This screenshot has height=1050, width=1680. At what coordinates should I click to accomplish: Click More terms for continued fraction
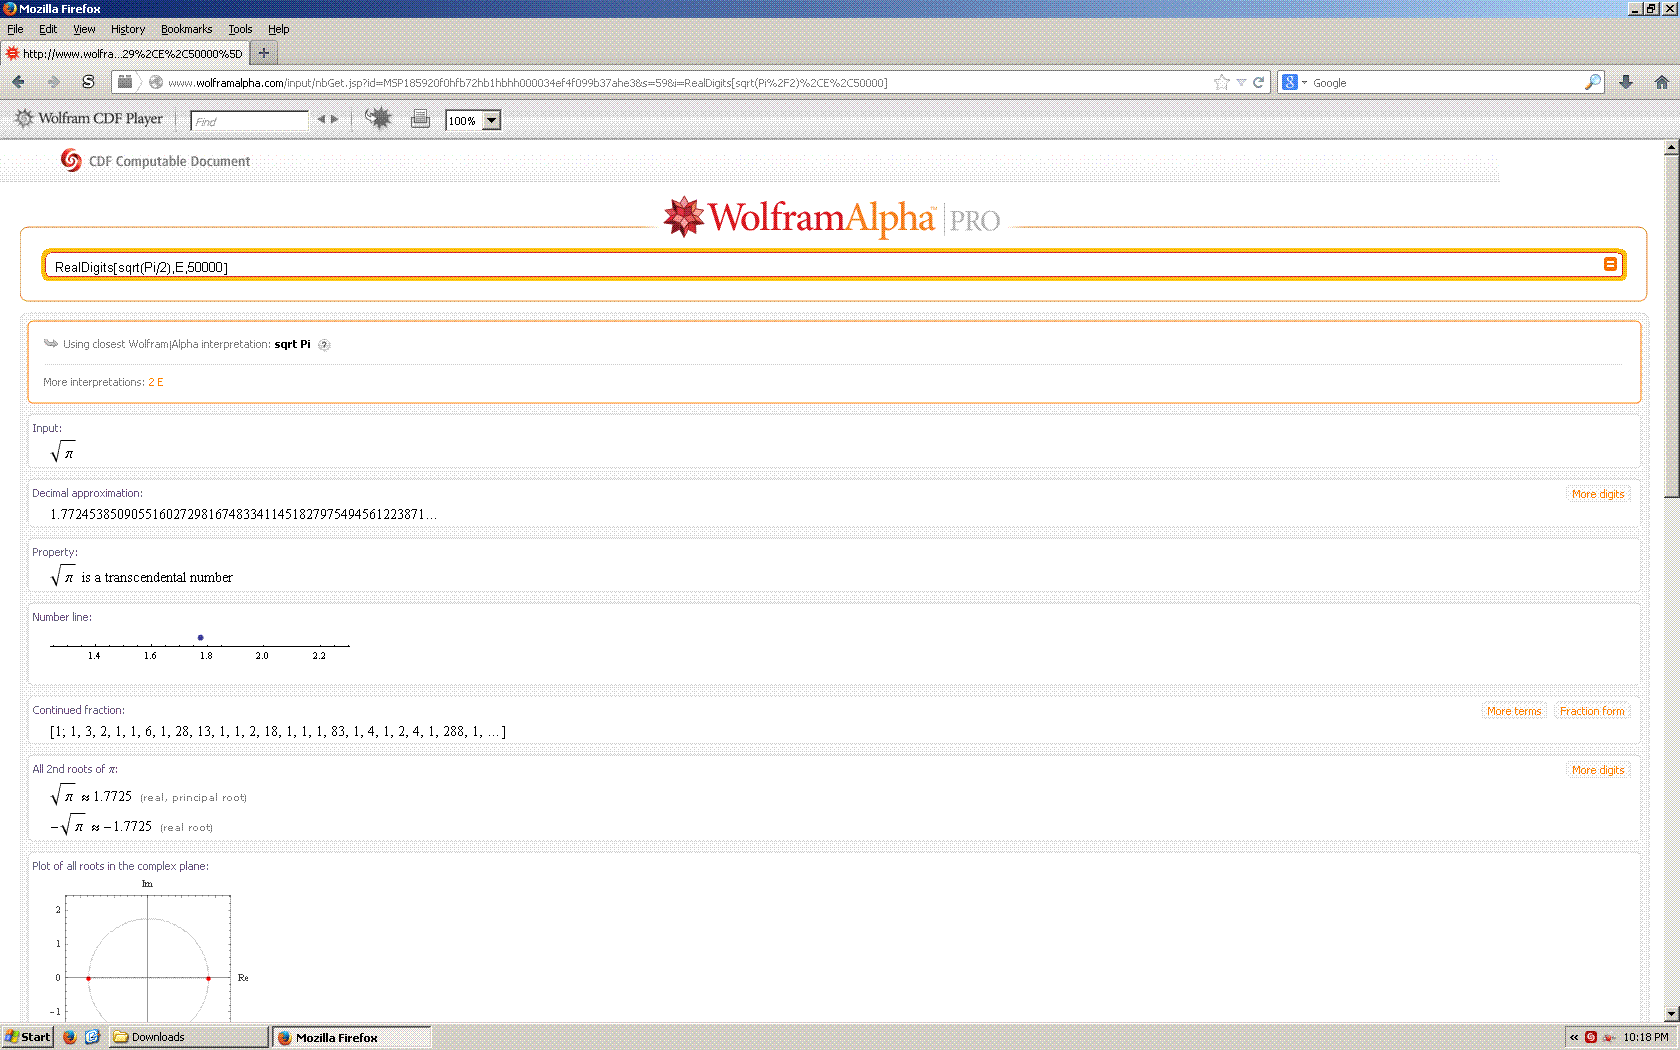(1513, 711)
